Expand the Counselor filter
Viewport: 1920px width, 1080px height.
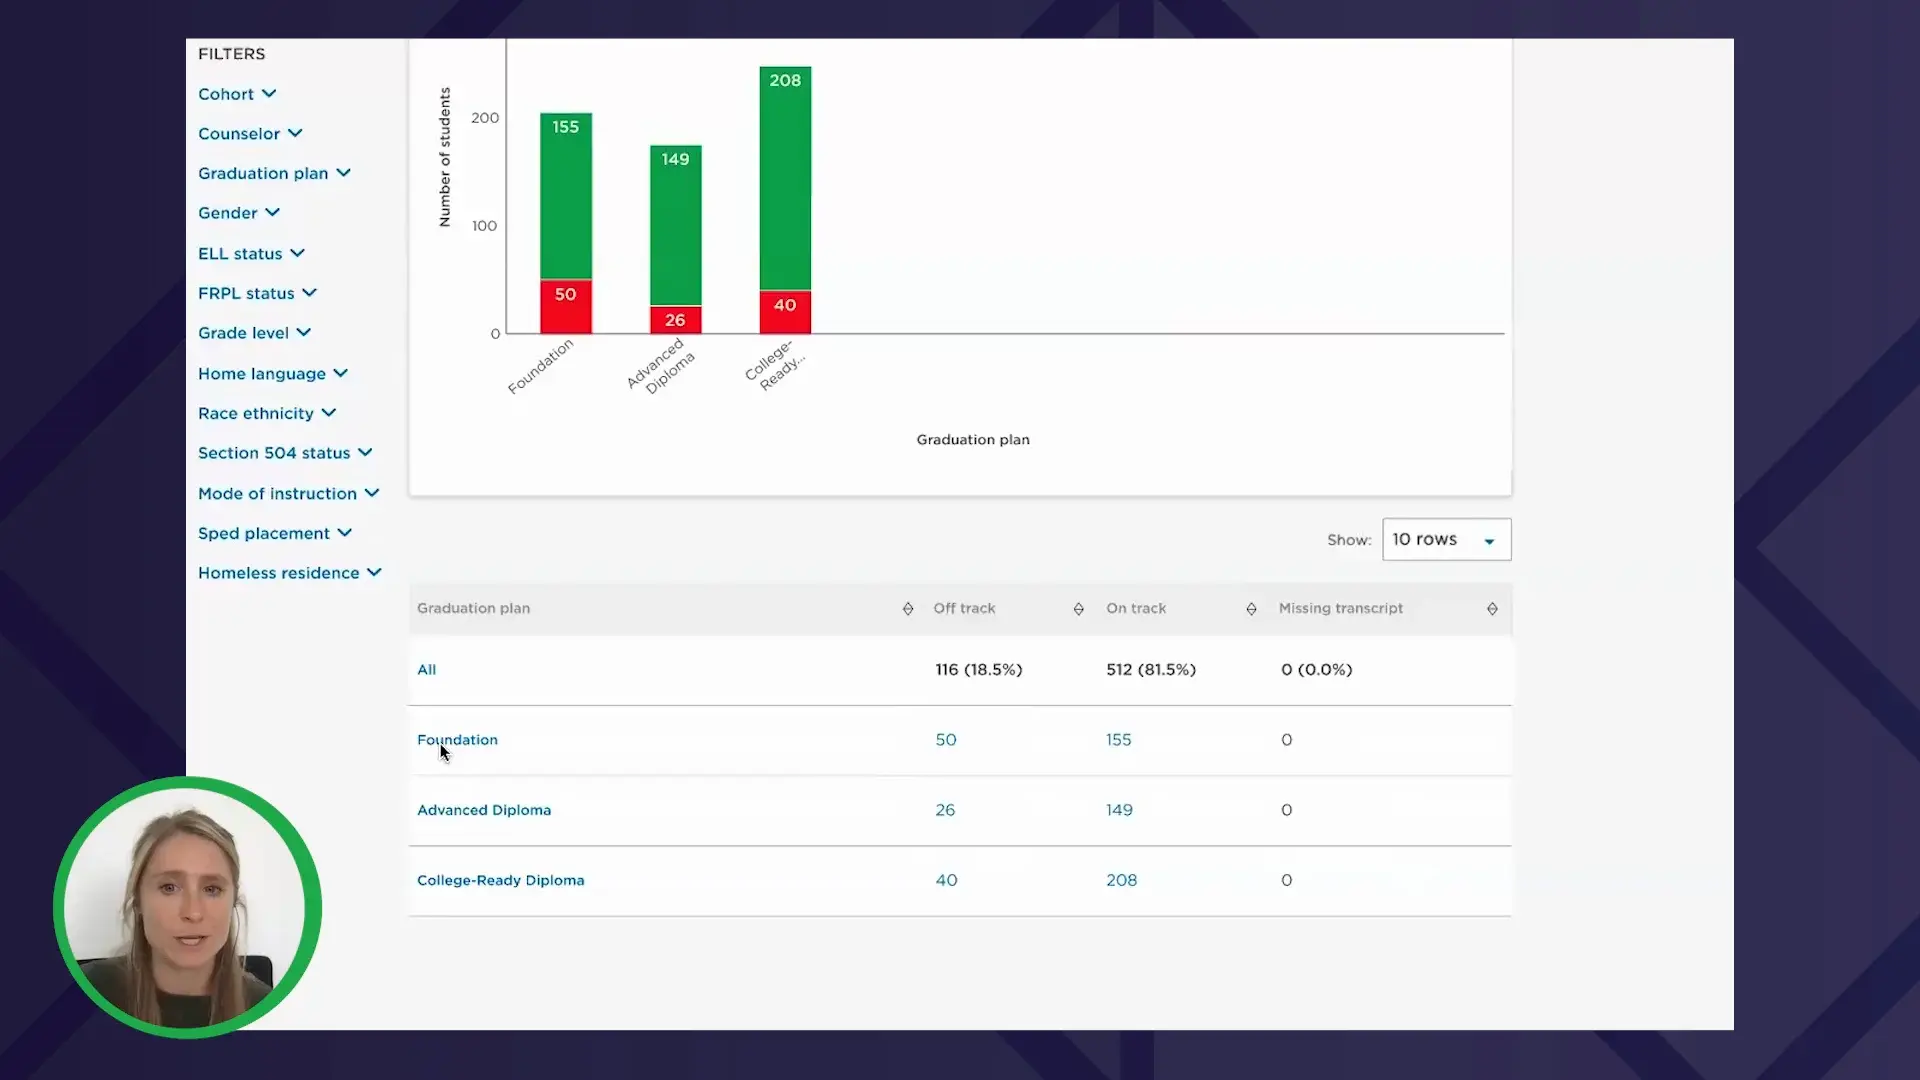pos(250,134)
